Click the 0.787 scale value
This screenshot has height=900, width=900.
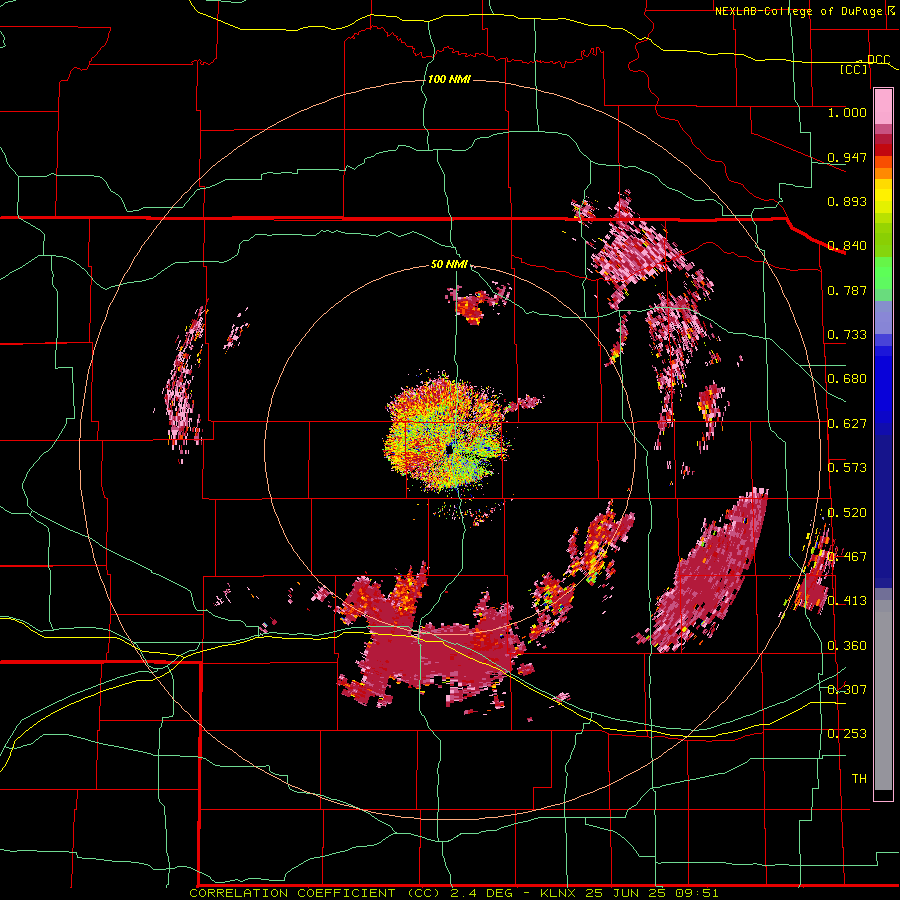[847, 290]
